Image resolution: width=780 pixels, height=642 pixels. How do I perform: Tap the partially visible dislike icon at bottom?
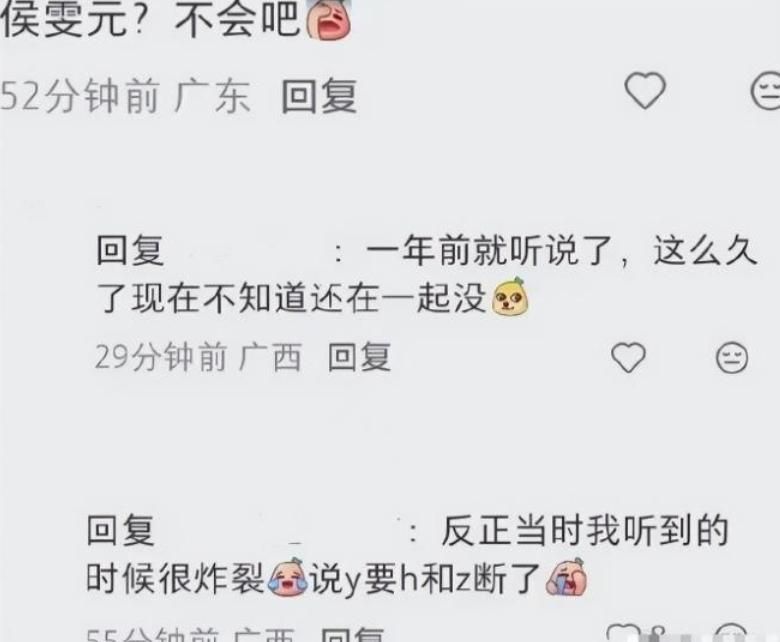[730, 632]
